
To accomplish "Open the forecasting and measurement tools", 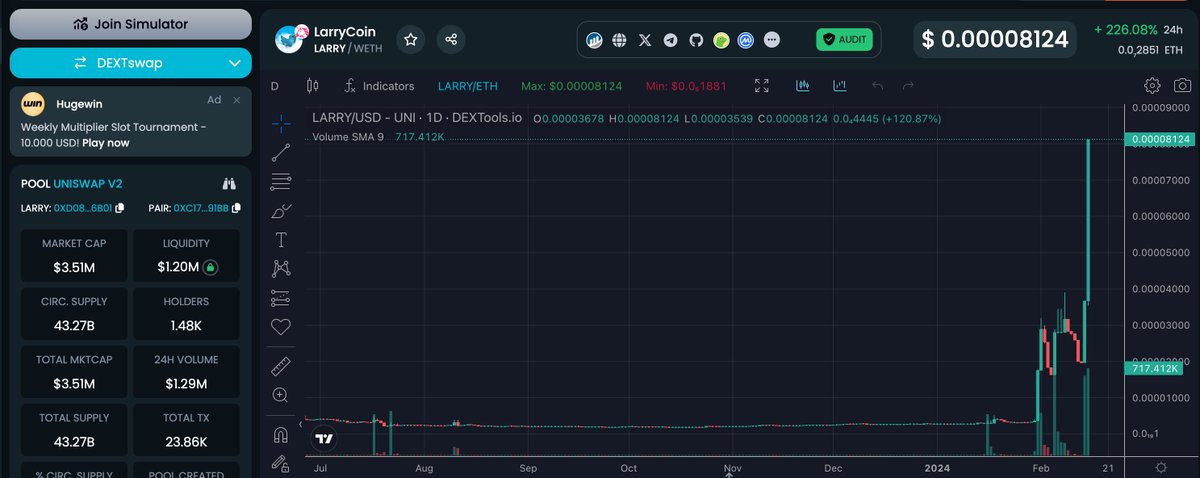I will [x=281, y=298].
